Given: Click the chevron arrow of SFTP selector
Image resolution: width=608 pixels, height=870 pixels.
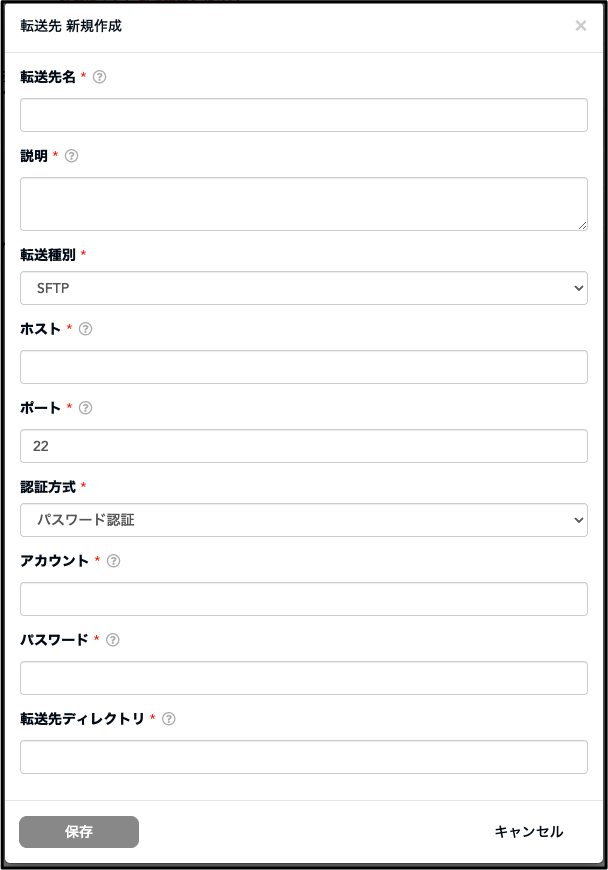Looking at the screenshot, I should point(579,288).
